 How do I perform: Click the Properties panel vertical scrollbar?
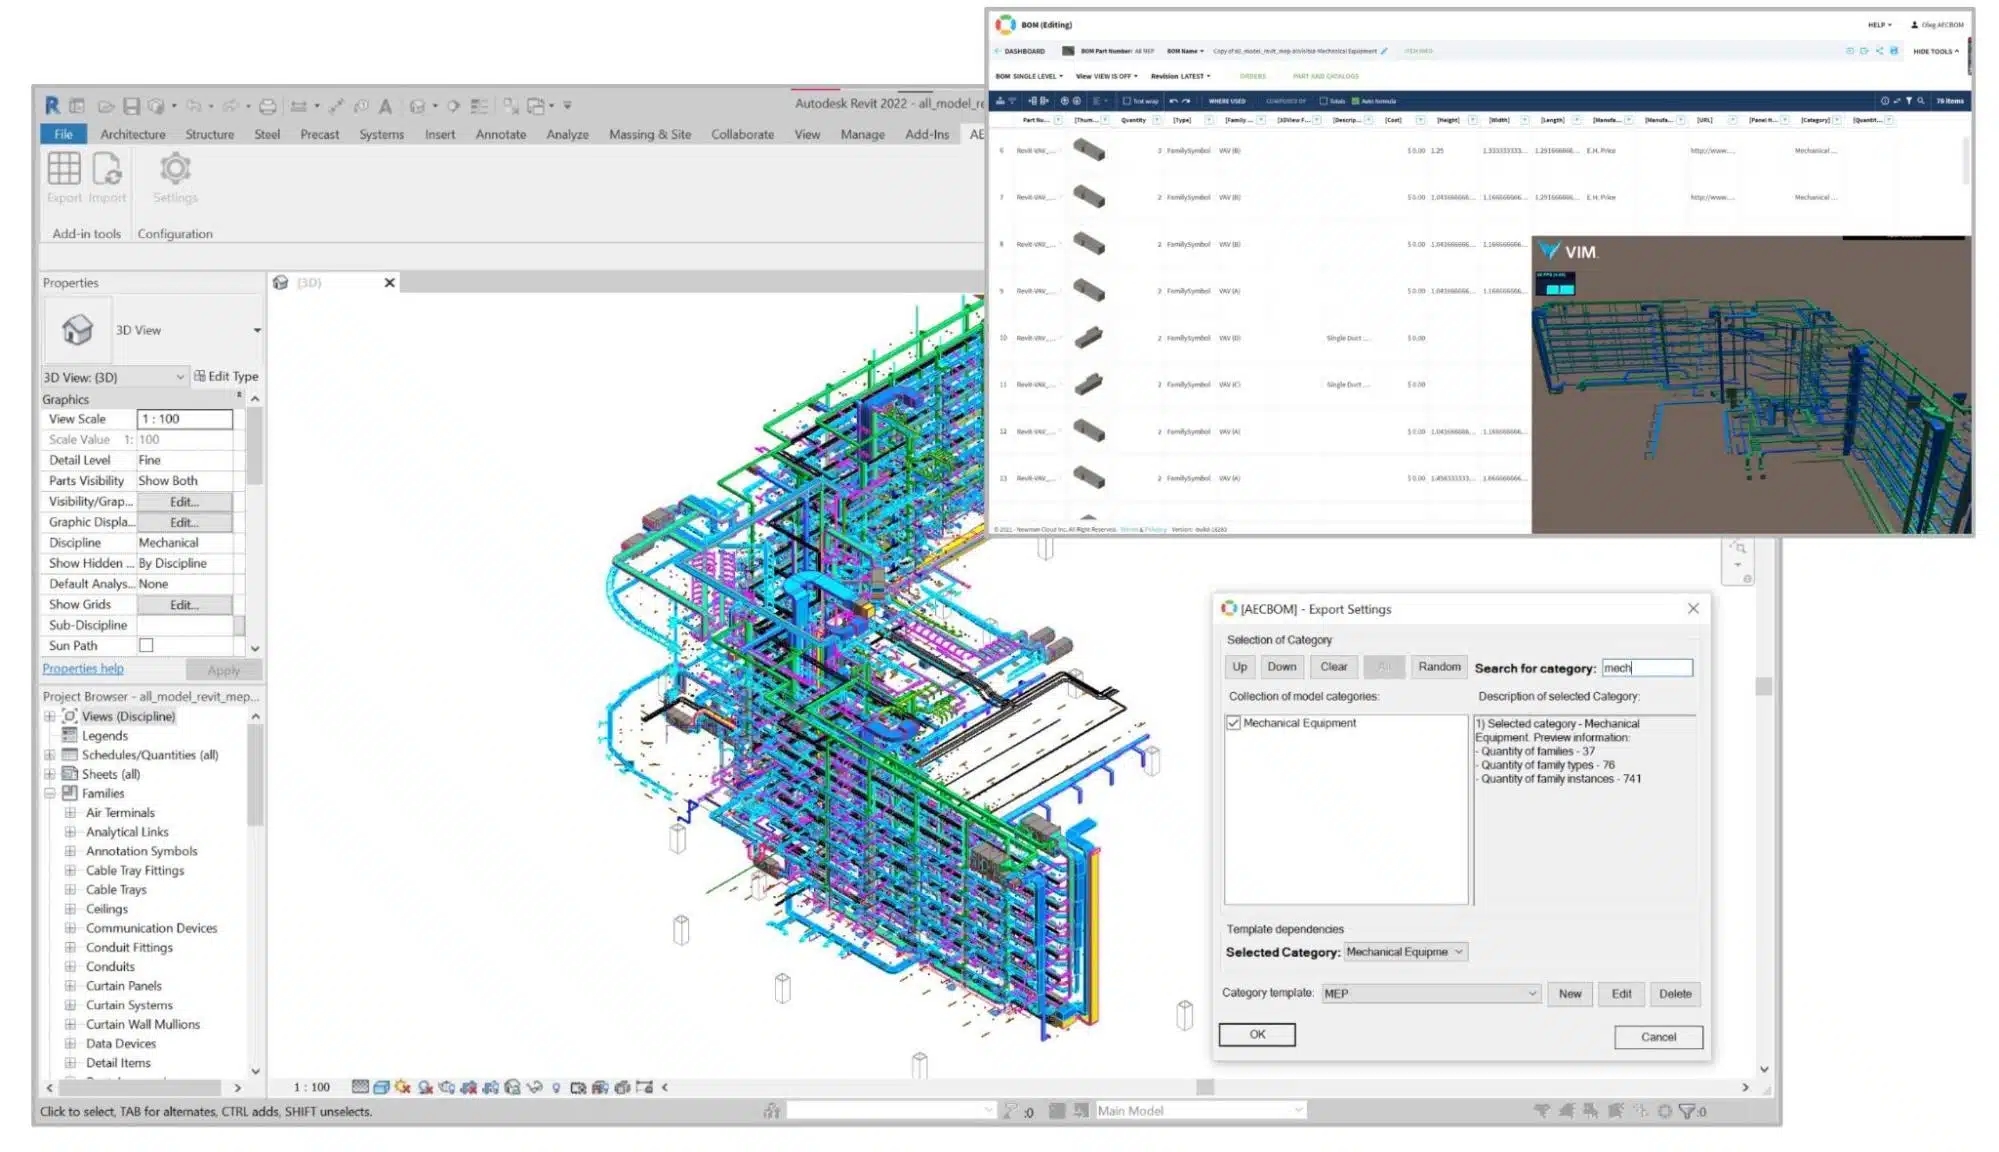pyautogui.click(x=255, y=522)
